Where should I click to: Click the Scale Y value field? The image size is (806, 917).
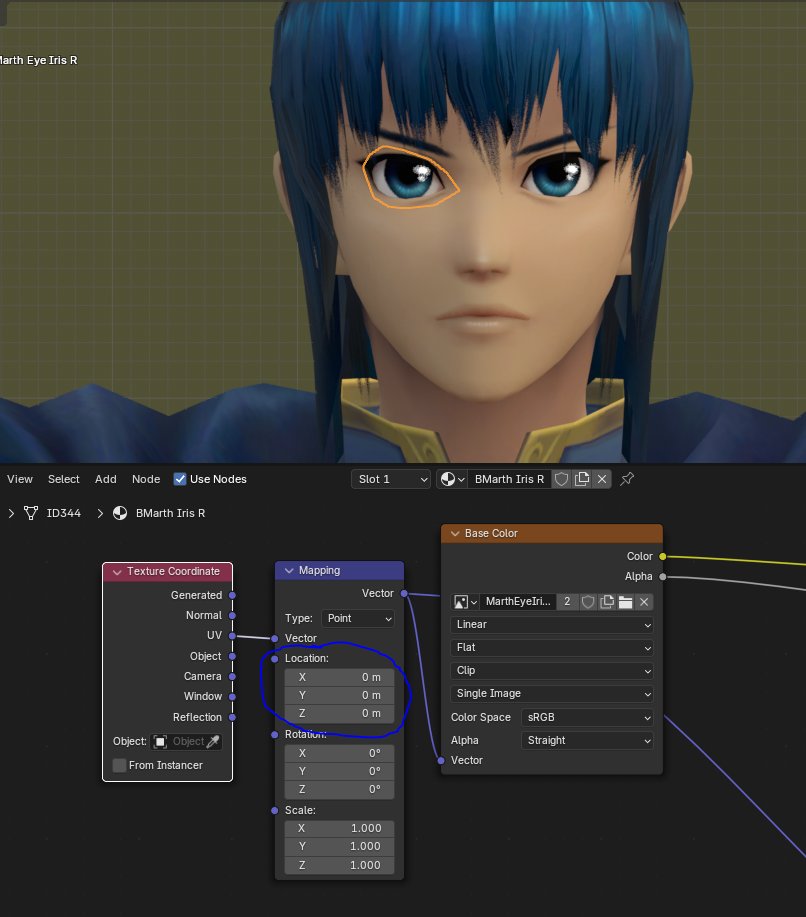point(339,846)
